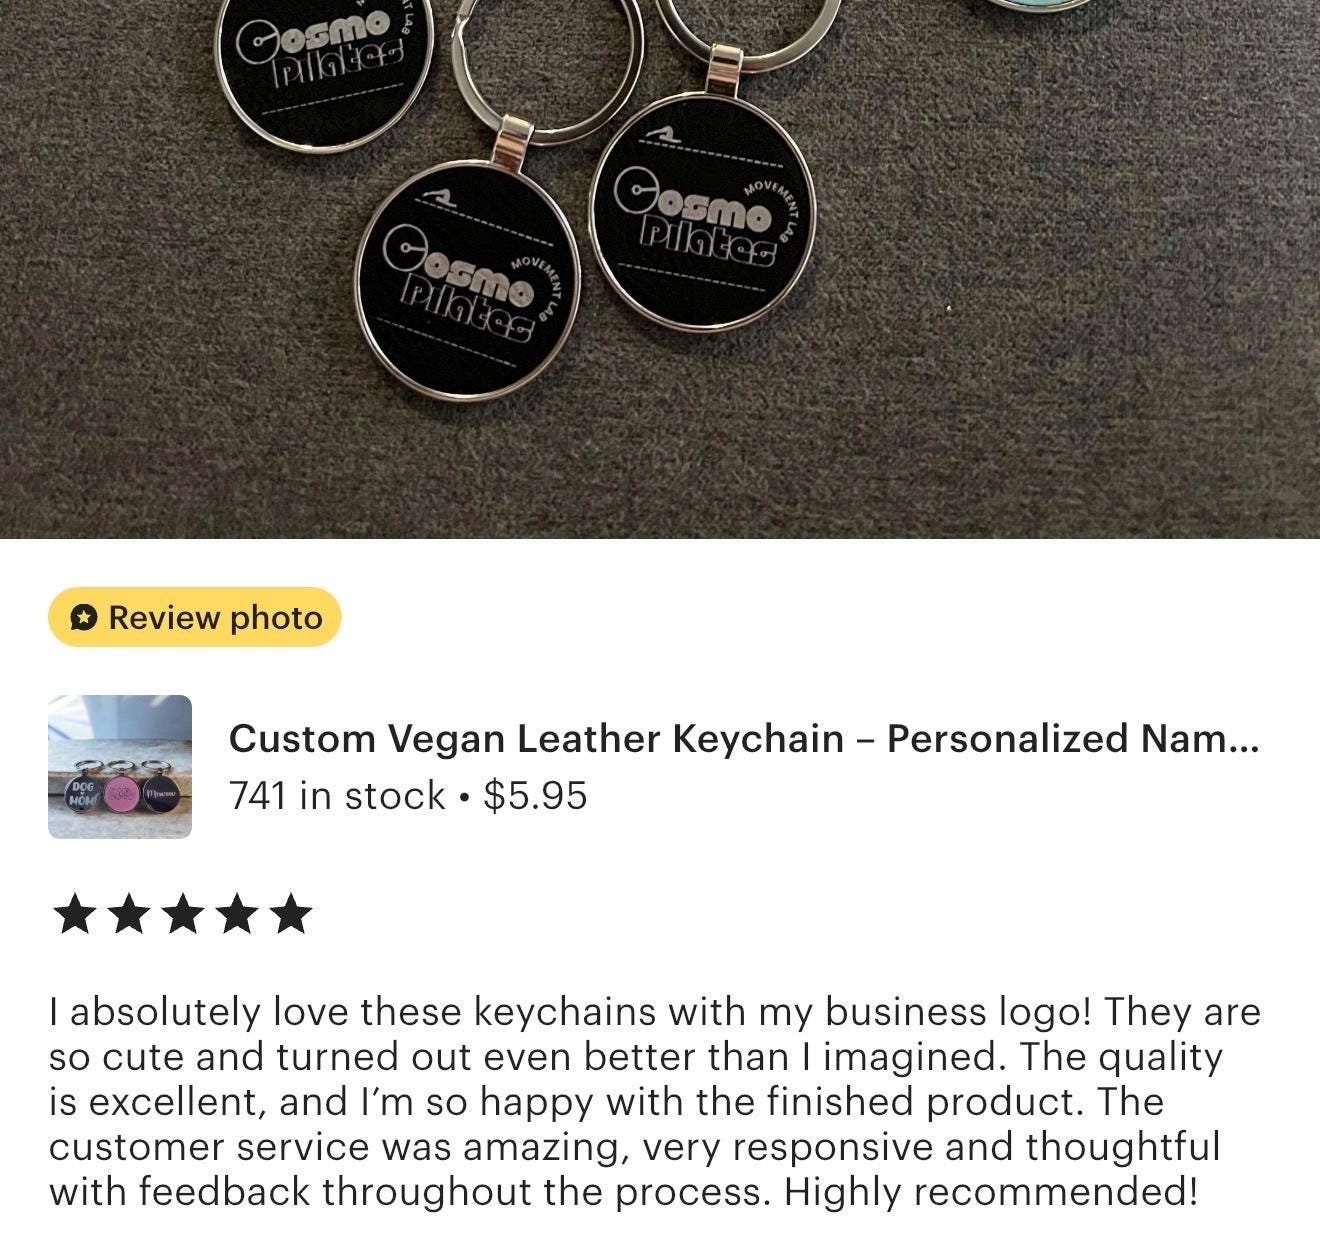
Task: Select the second rating star
Action: point(128,914)
